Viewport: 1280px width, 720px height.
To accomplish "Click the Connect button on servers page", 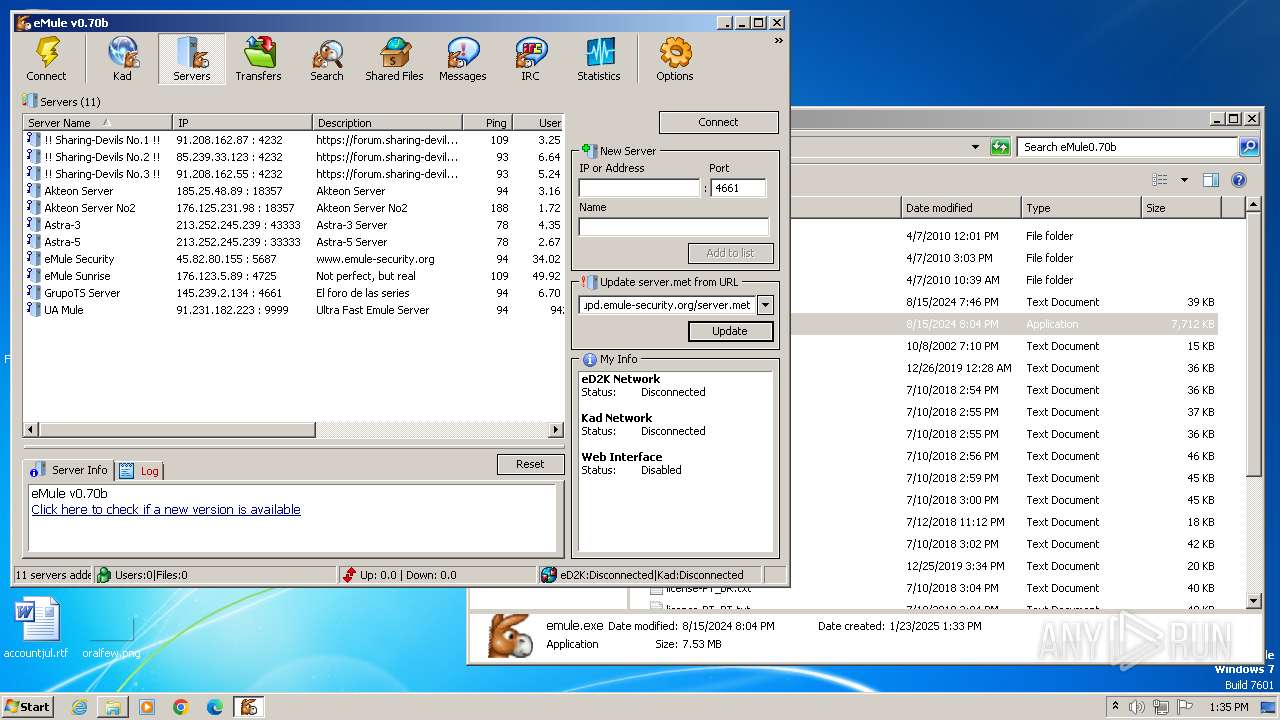I will pos(718,122).
